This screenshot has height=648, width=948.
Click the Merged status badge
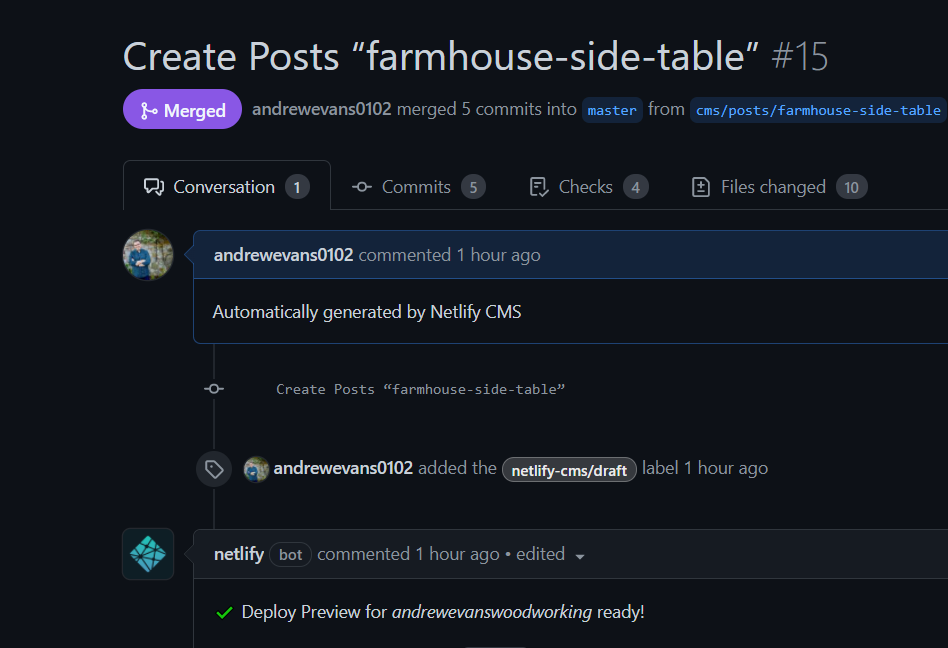182,109
